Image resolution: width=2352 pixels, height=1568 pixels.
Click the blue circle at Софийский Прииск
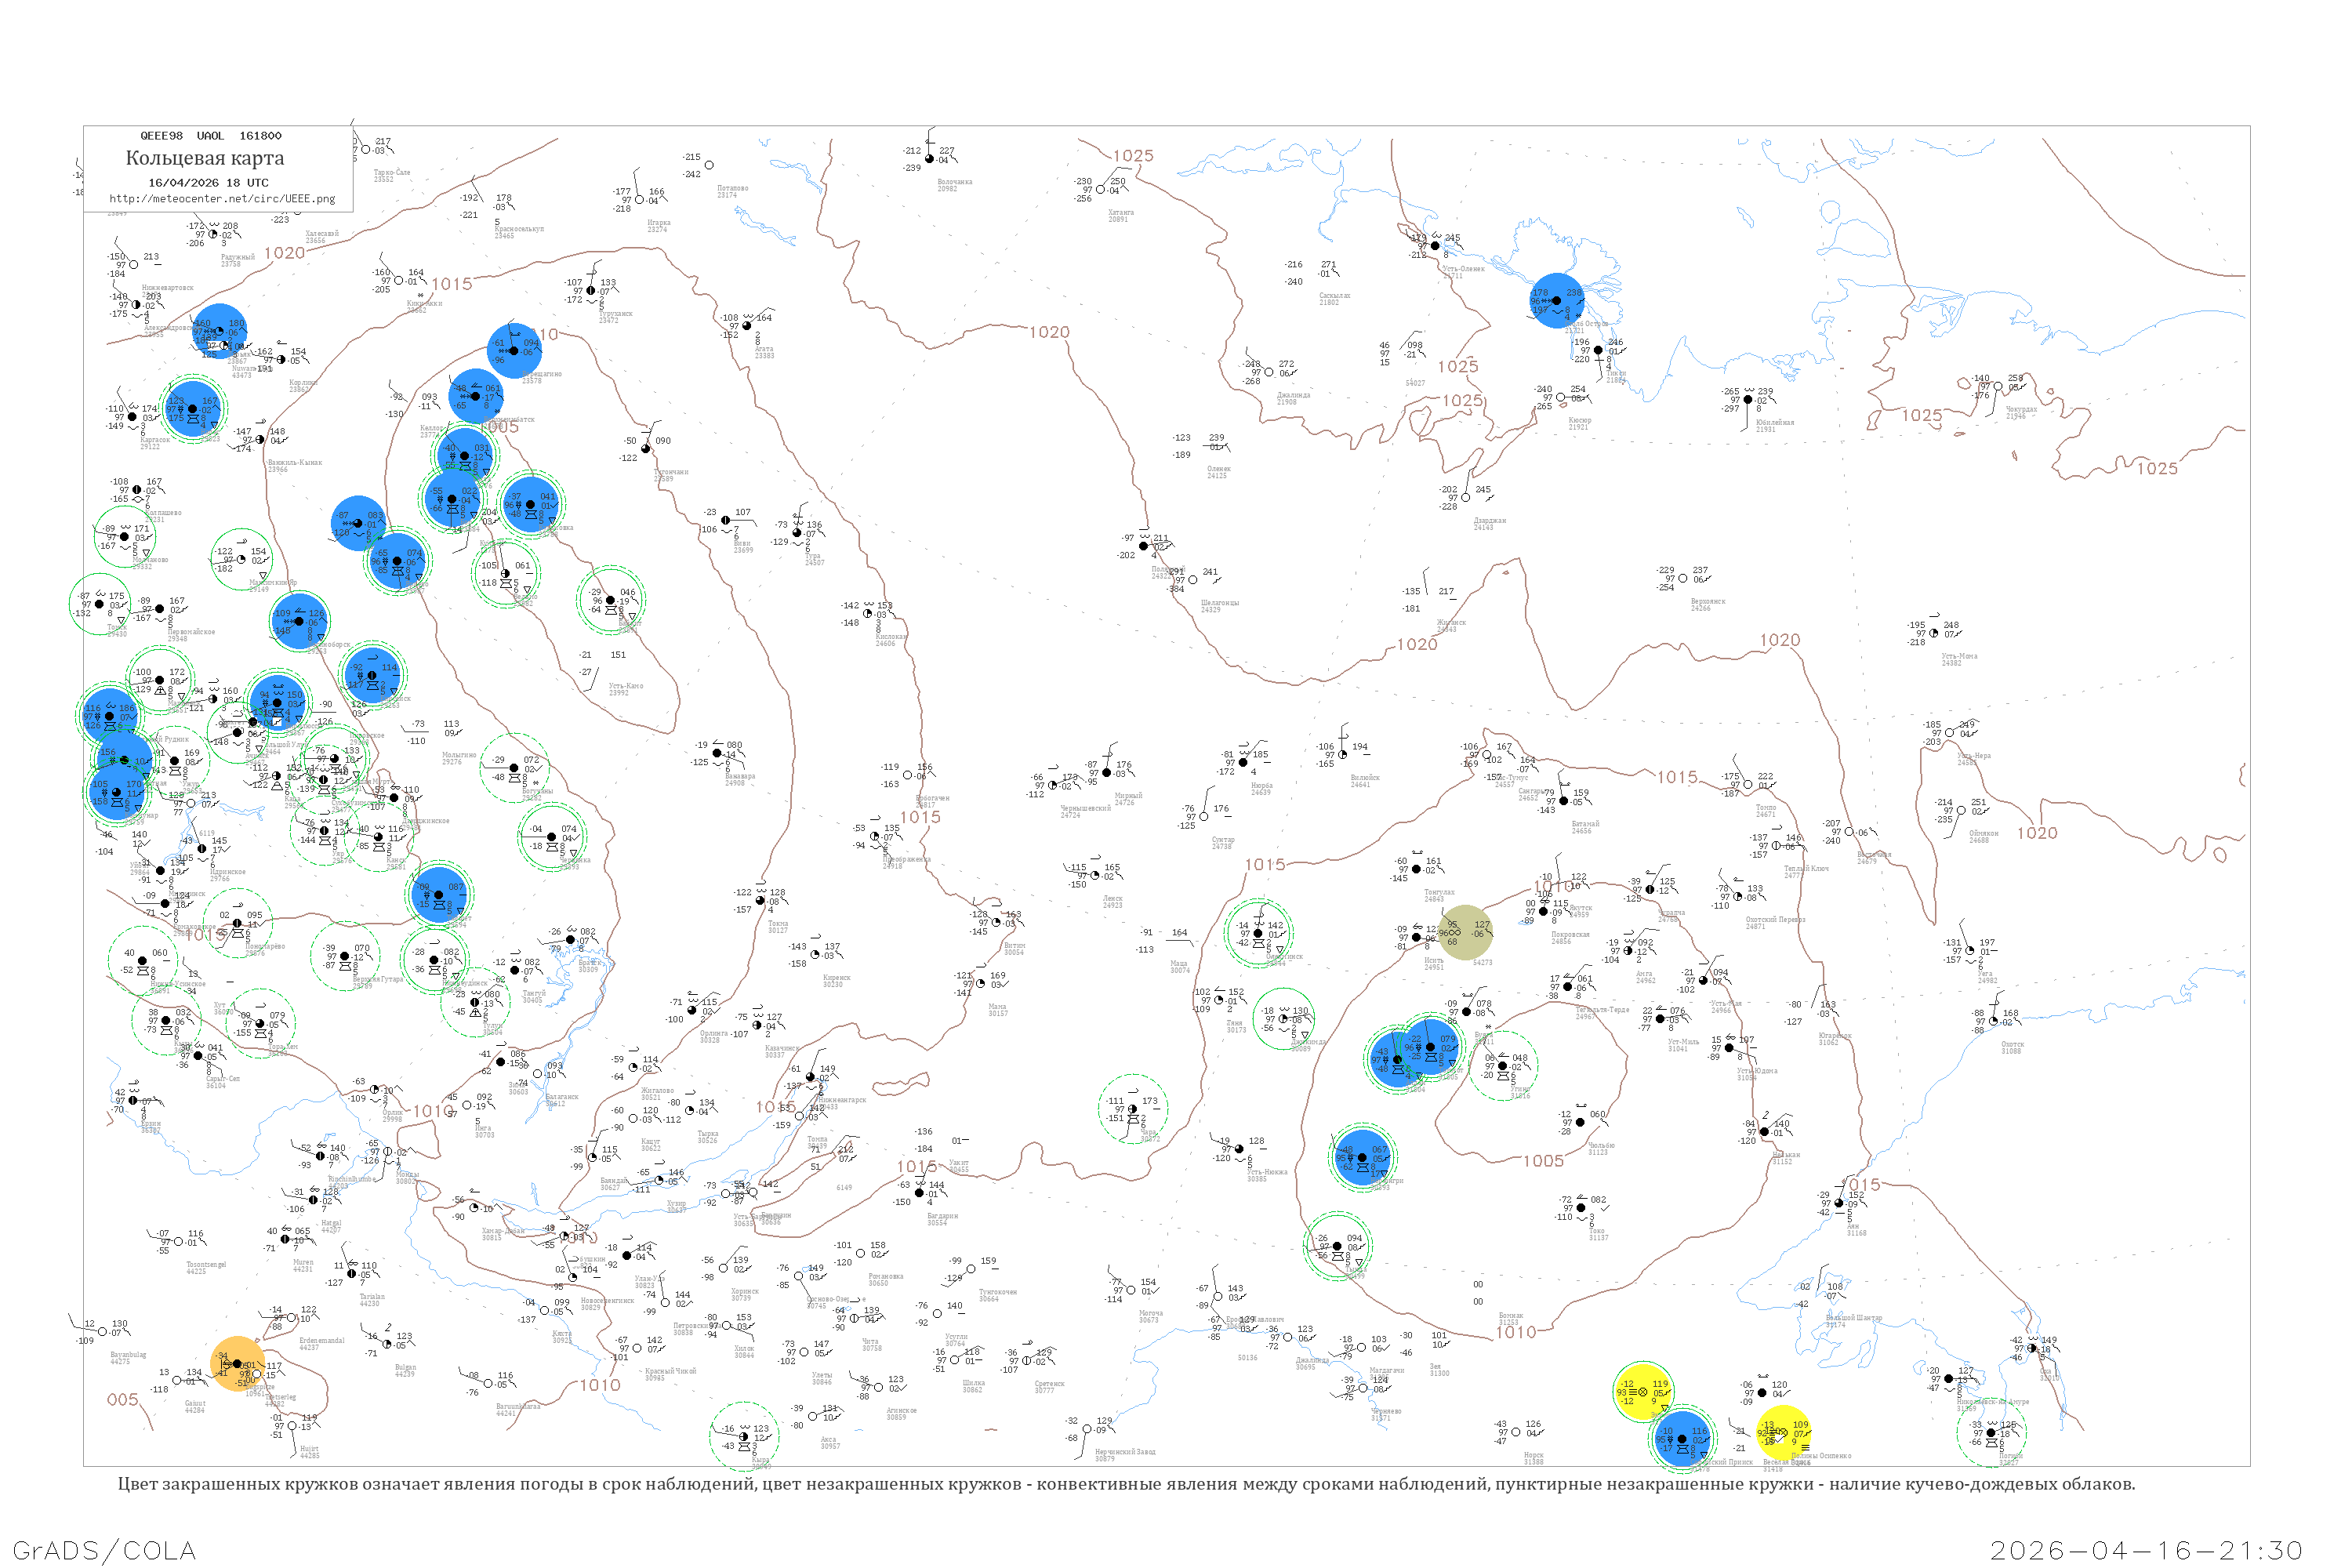[1682, 1439]
